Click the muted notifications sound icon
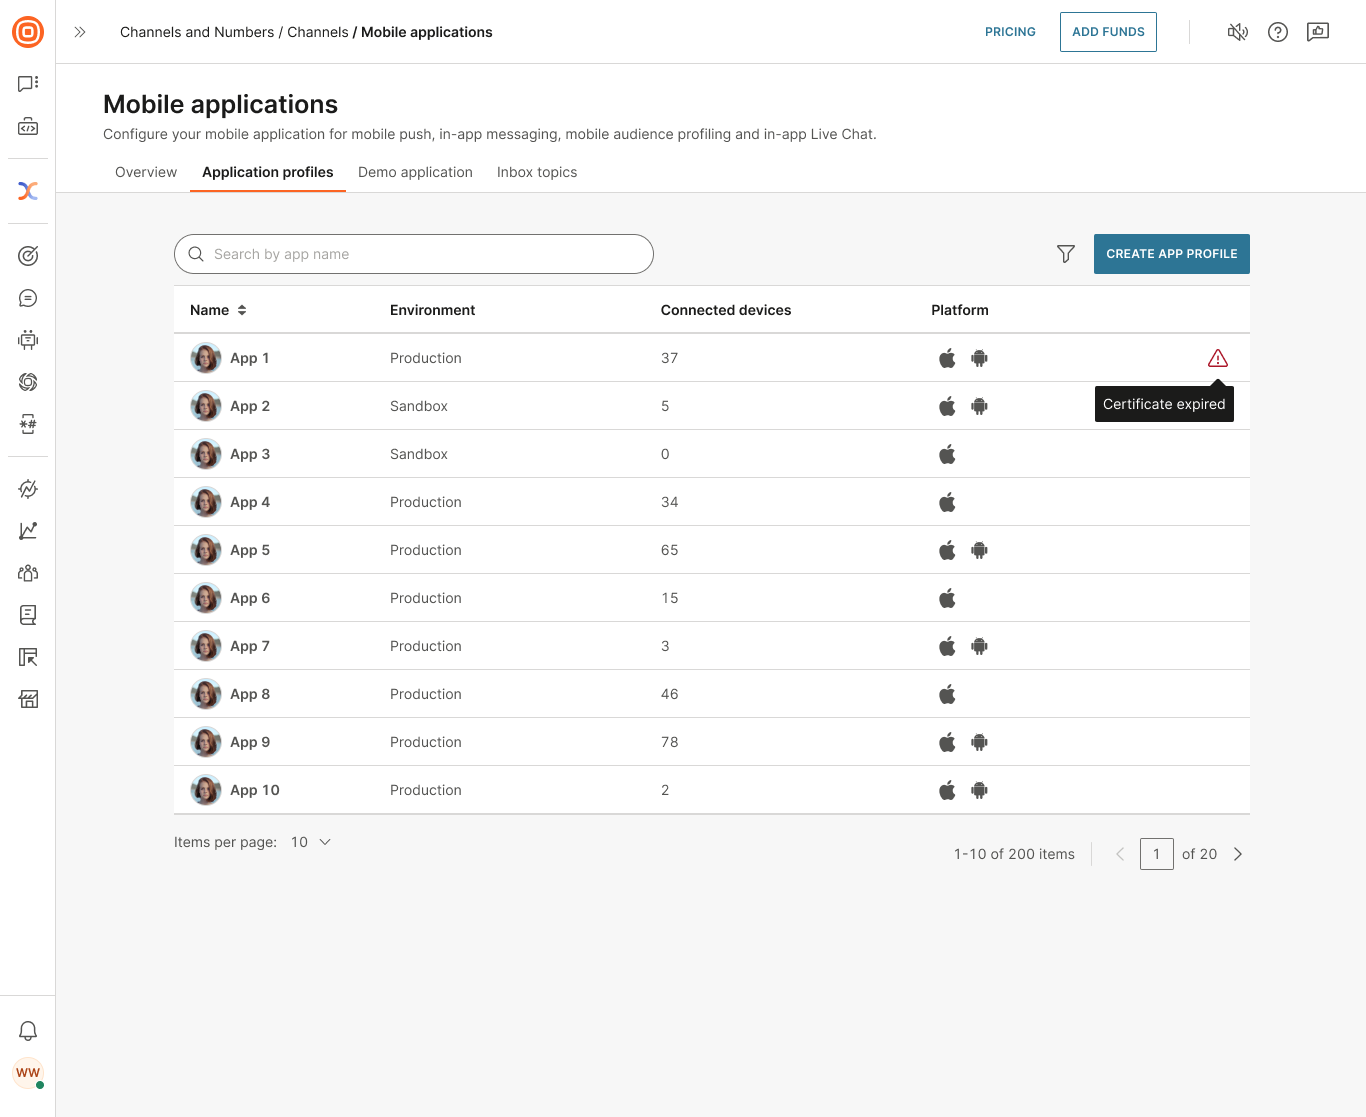 point(1237,32)
